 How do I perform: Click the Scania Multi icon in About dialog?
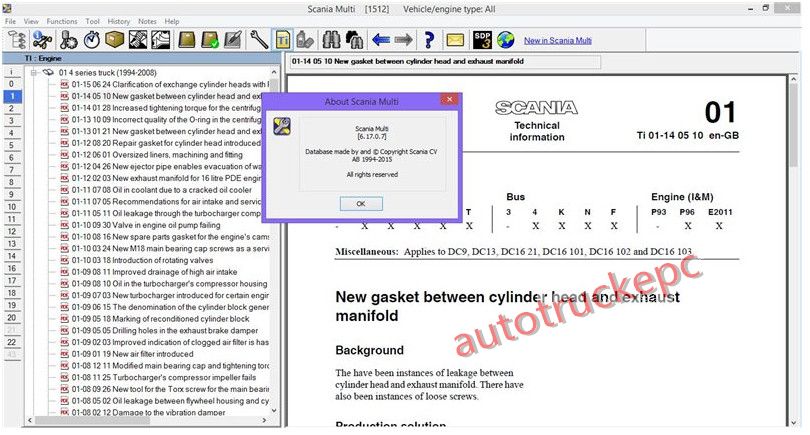(x=282, y=126)
